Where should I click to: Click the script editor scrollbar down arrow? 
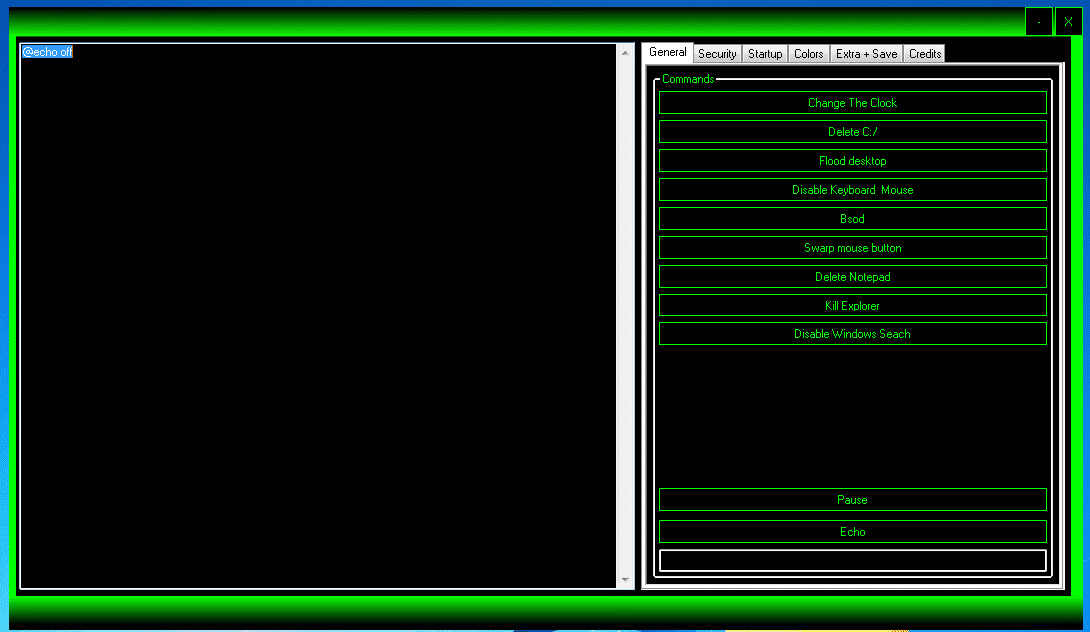pos(625,580)
